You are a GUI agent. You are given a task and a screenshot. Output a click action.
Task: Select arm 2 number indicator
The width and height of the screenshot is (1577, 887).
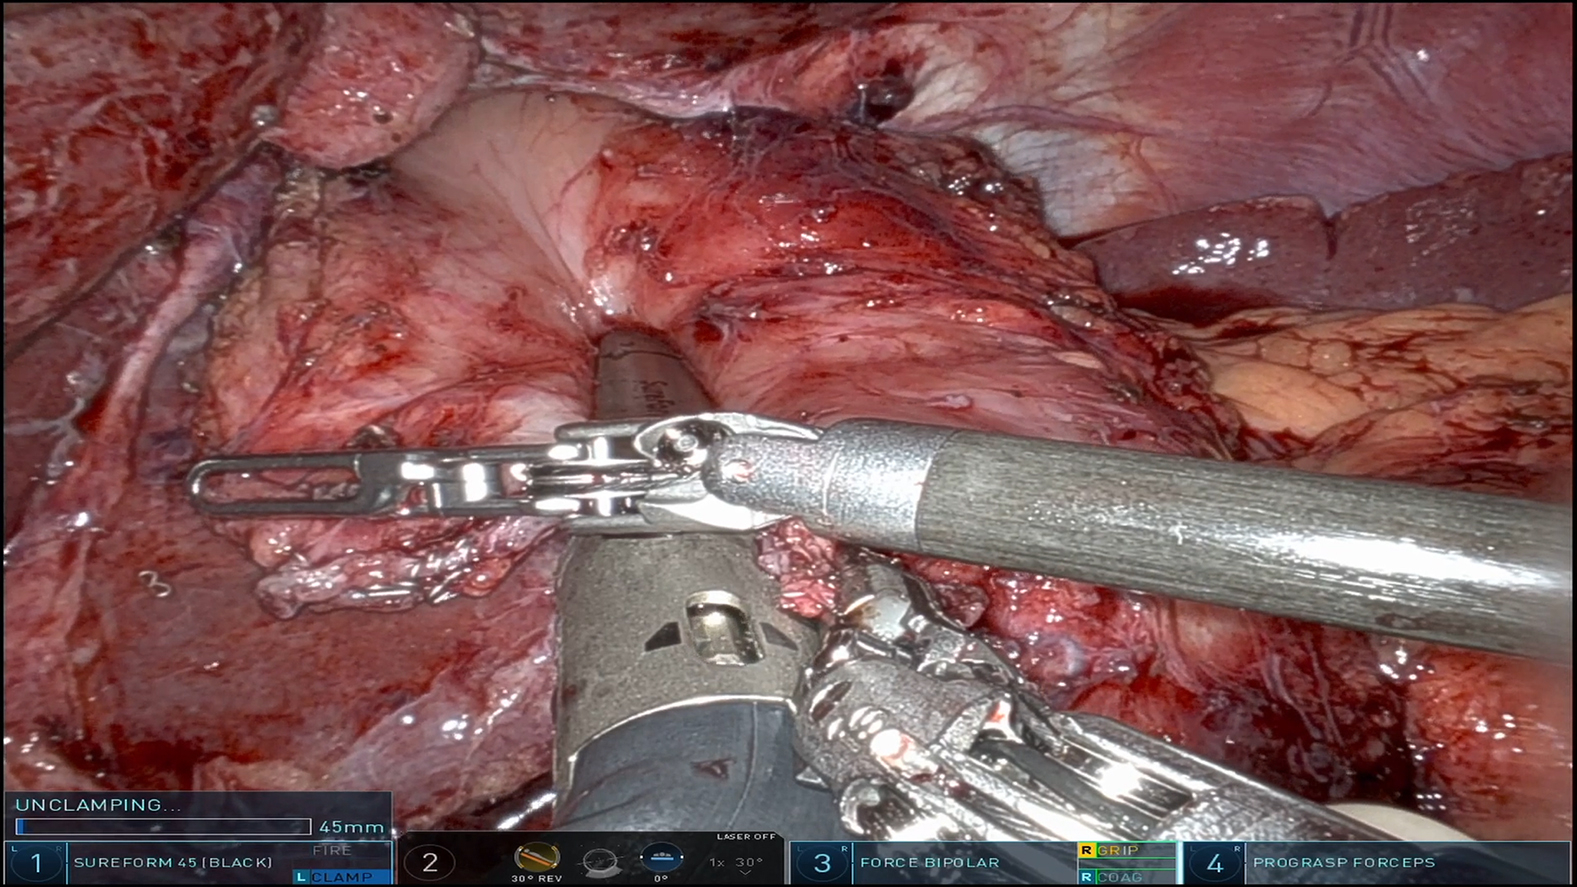point(430,862)
